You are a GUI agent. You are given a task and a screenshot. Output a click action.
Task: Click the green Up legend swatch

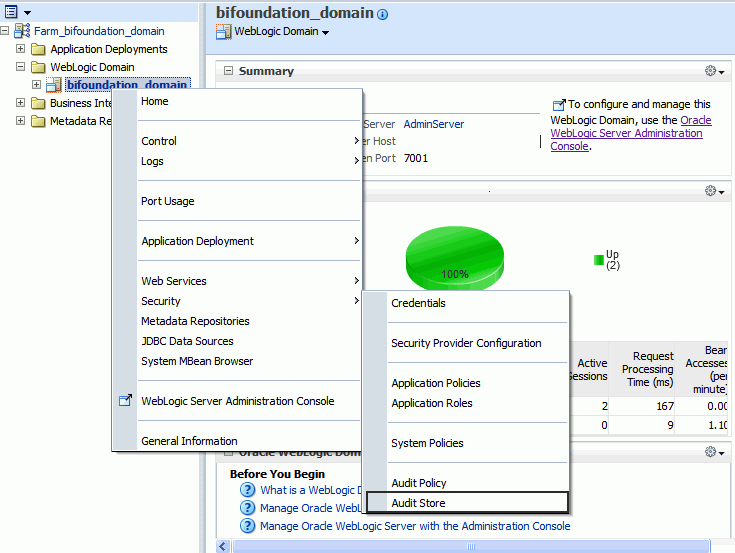599,260
